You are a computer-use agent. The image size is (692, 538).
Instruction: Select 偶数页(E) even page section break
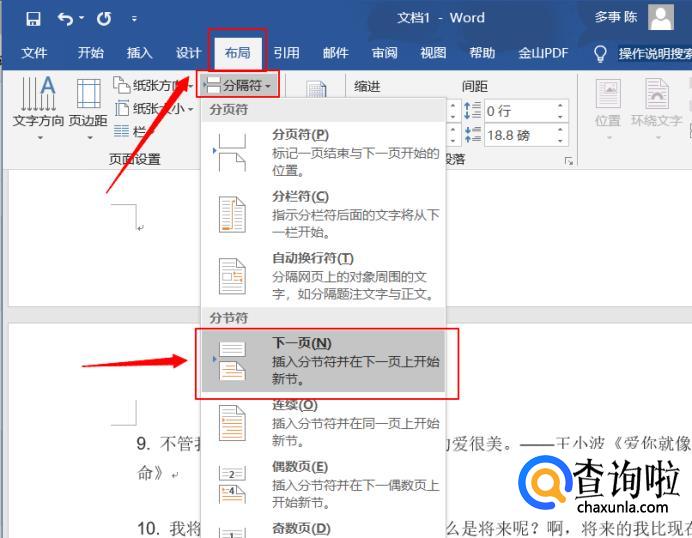click(x=323, y=485)
